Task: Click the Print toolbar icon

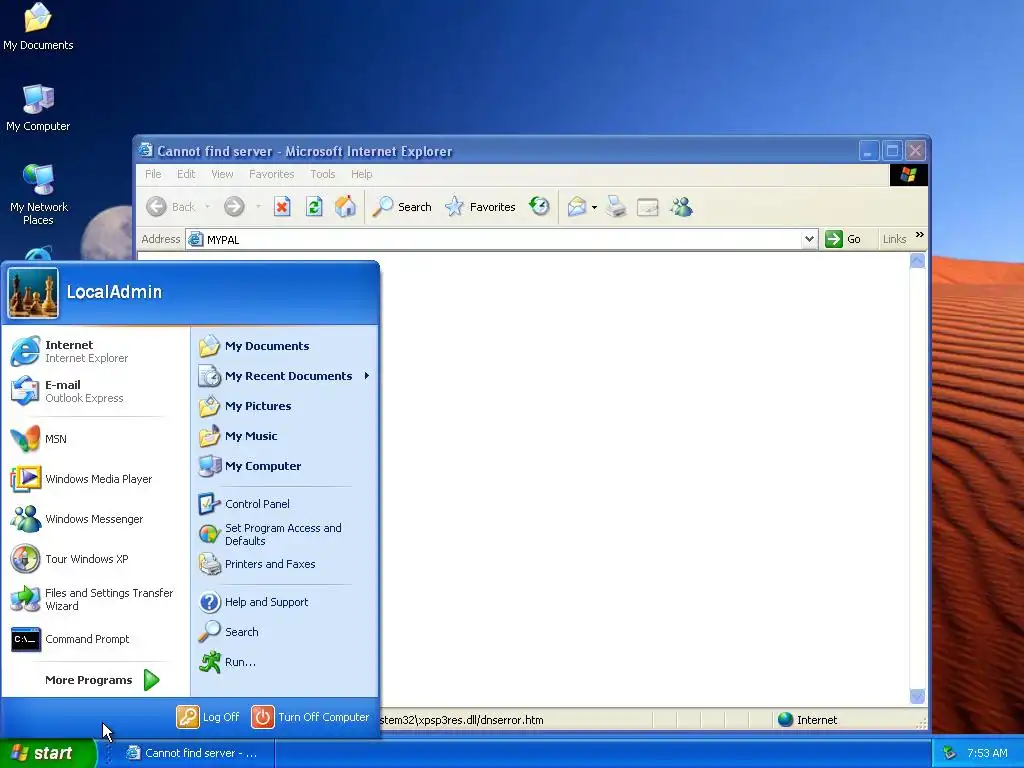Action: point(616,207)
